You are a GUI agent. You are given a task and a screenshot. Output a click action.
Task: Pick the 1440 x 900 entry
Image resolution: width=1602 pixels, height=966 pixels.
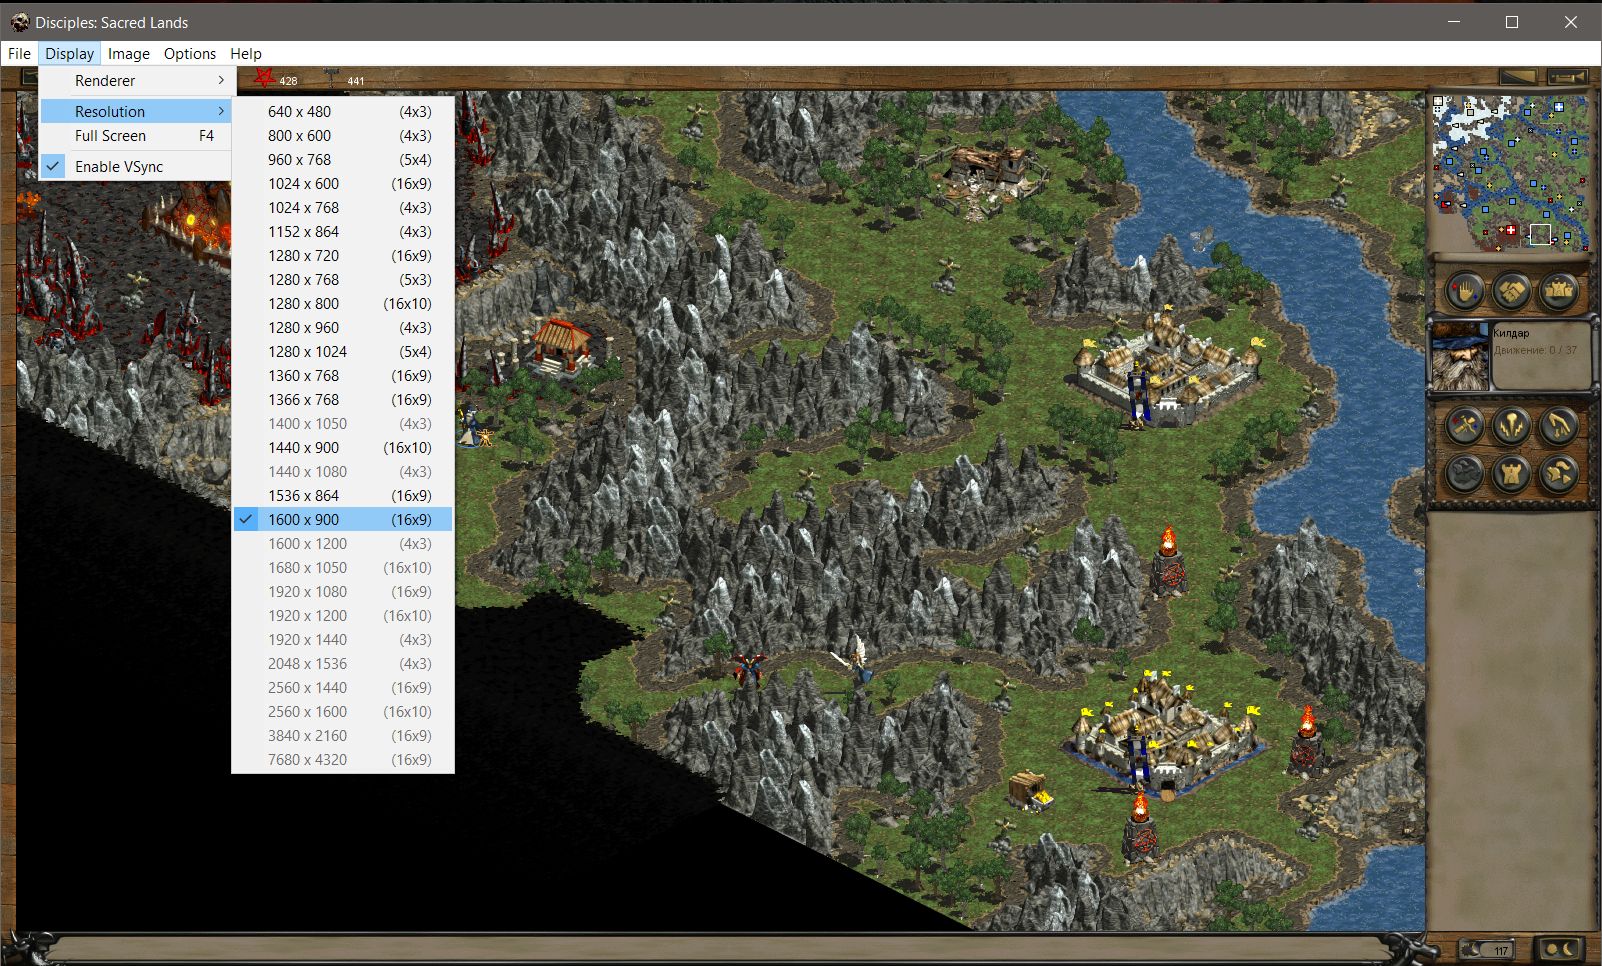(x=343, y=448)
